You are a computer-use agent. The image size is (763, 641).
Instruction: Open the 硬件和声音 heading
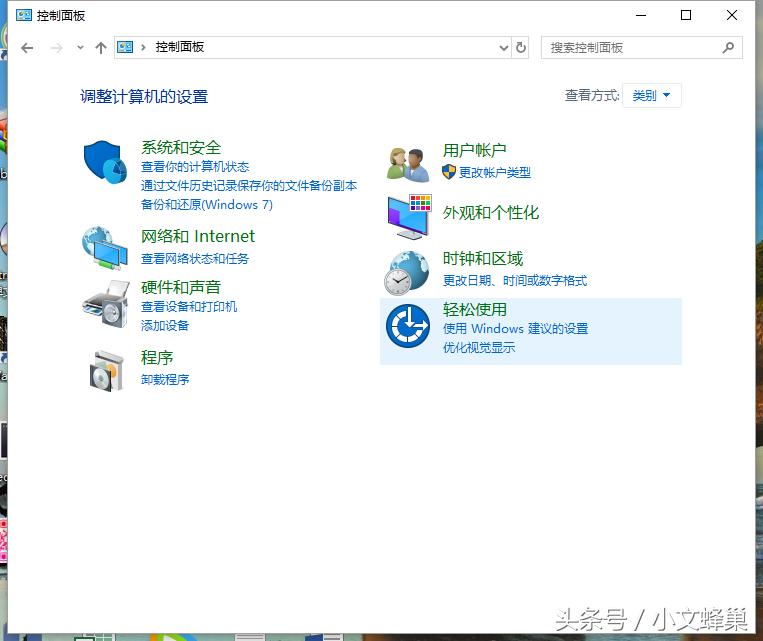tap(181, 287)
